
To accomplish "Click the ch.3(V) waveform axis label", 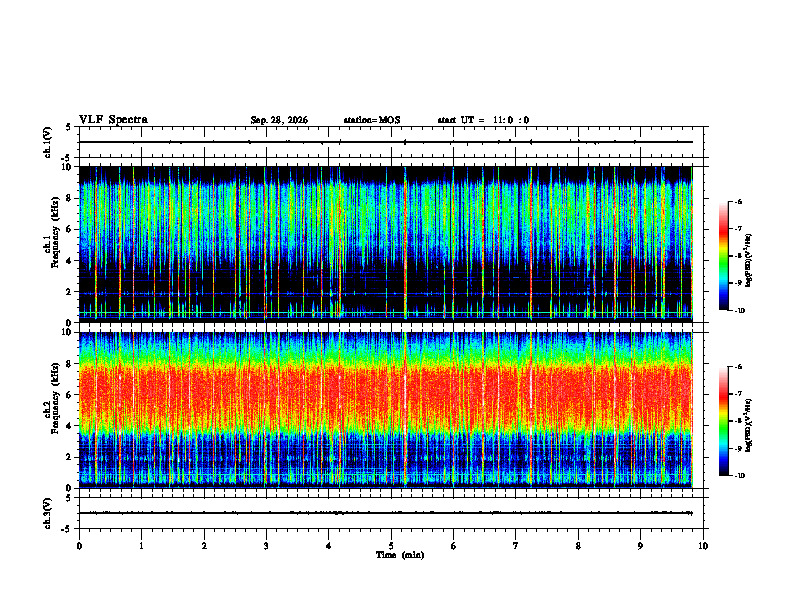I will click(47, 513).
